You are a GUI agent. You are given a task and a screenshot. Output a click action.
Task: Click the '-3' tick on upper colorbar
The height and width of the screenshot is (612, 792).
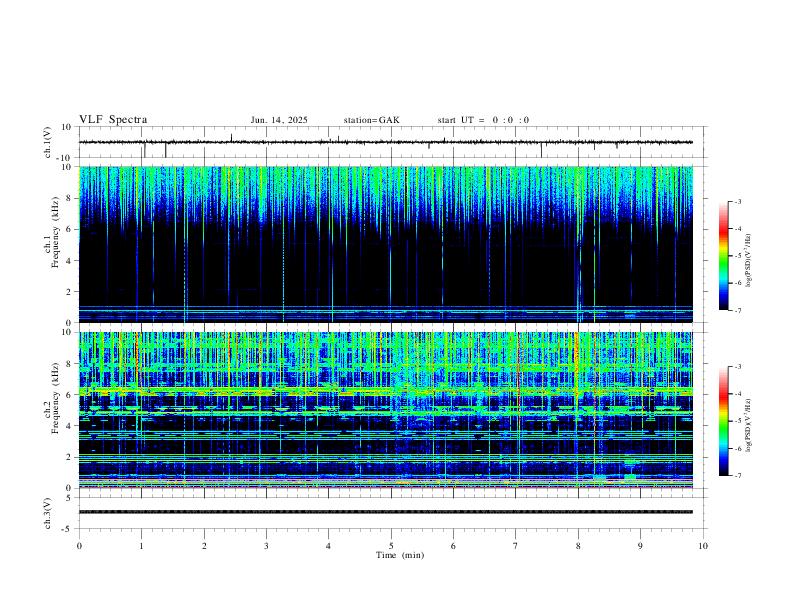pyautogui.click(x=737, y=201)
